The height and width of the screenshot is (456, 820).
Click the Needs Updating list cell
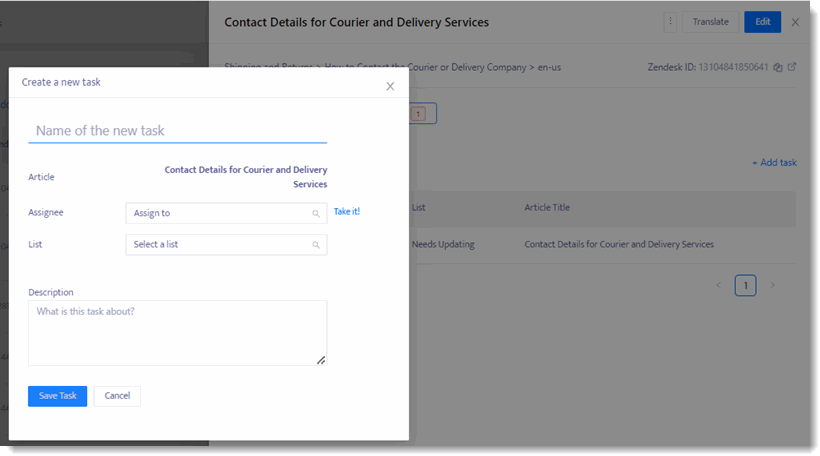(443, 244)
